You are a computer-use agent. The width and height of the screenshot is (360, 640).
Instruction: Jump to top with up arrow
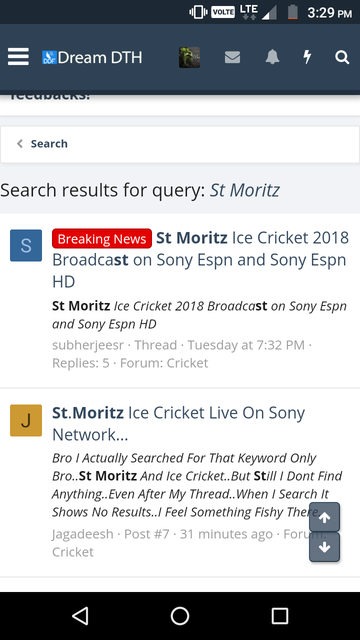[x=324, y=518]
